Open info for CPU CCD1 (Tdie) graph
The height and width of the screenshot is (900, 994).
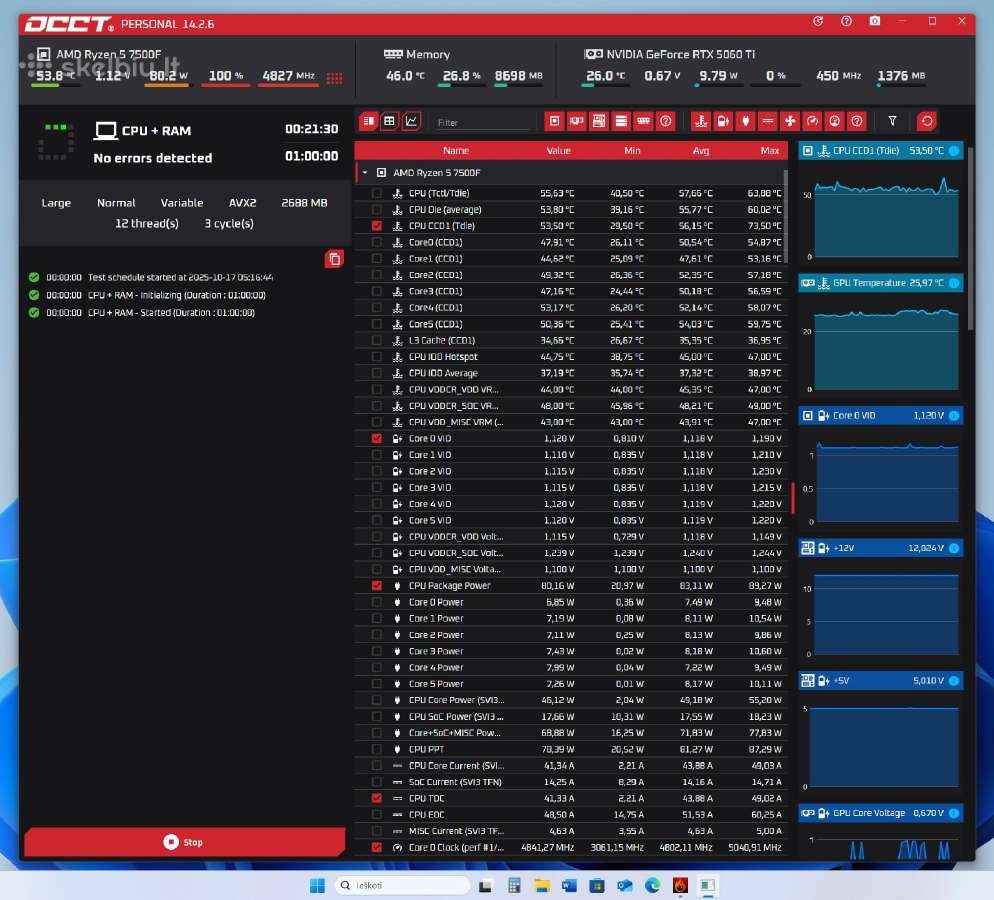point(954,150)
